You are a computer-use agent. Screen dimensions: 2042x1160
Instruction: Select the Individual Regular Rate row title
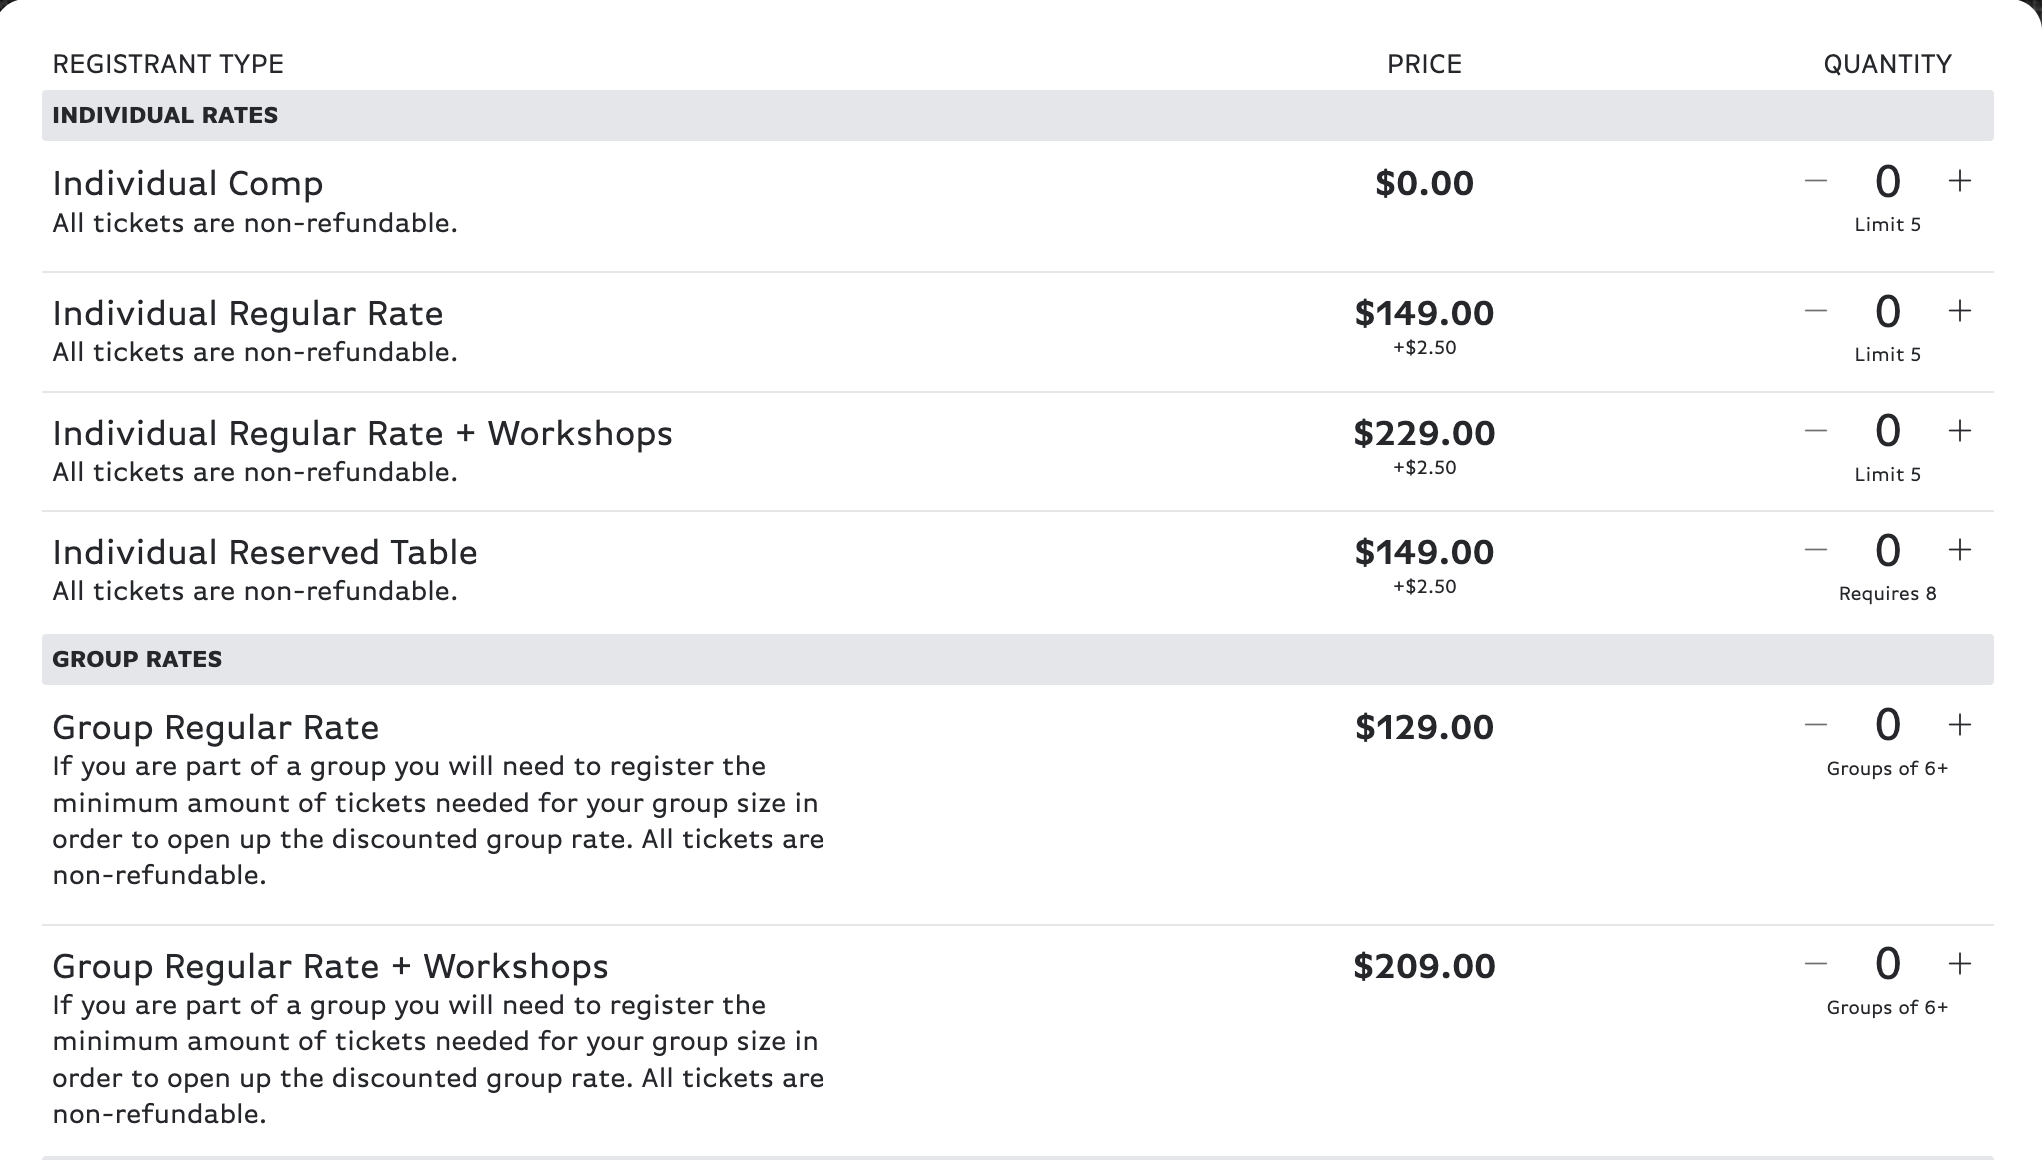tap(248, 313)
